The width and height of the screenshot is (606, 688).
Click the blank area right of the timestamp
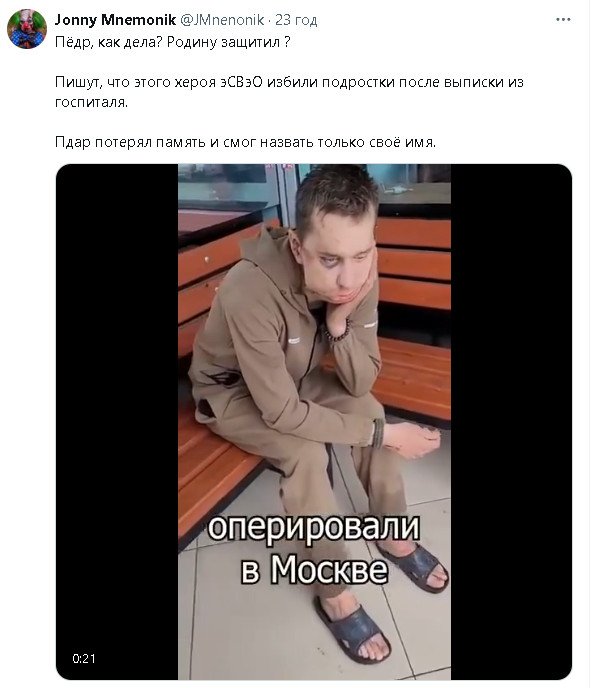(x=434, y=20)
